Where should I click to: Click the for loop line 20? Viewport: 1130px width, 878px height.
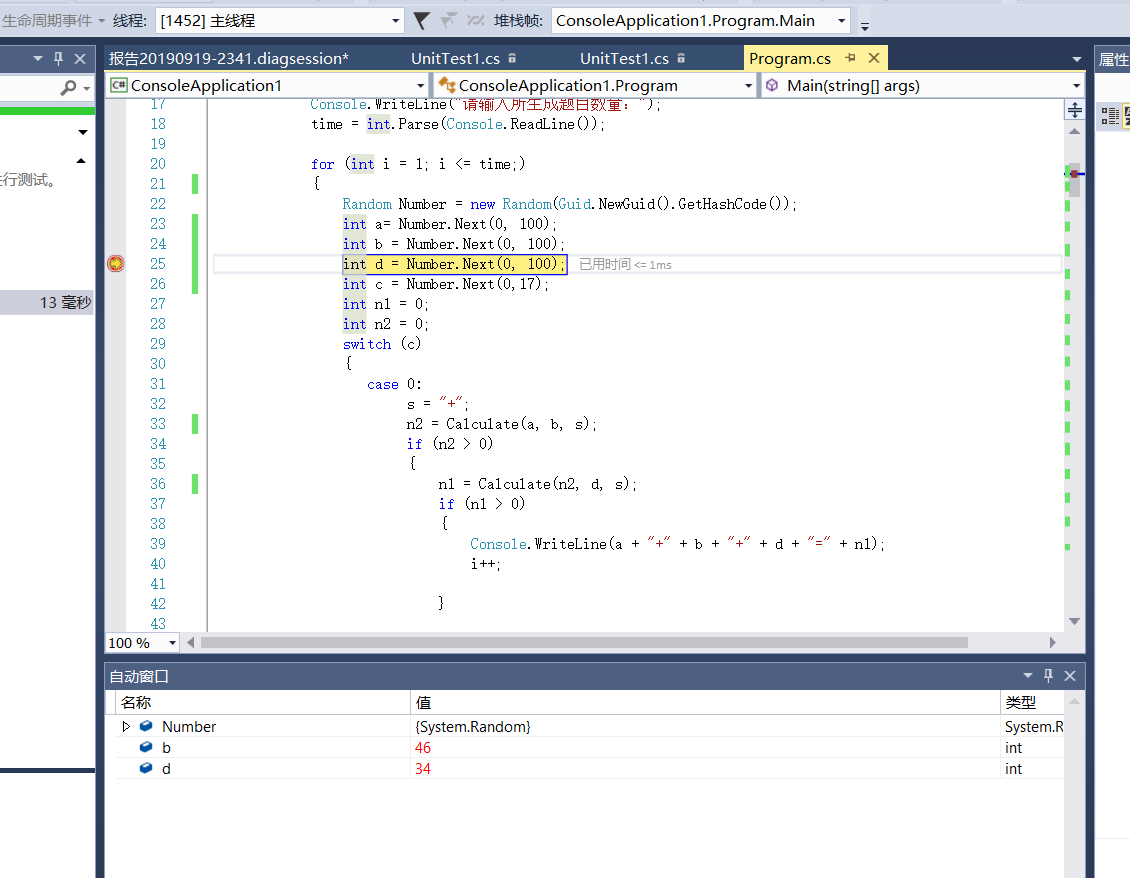coord(418,164)
